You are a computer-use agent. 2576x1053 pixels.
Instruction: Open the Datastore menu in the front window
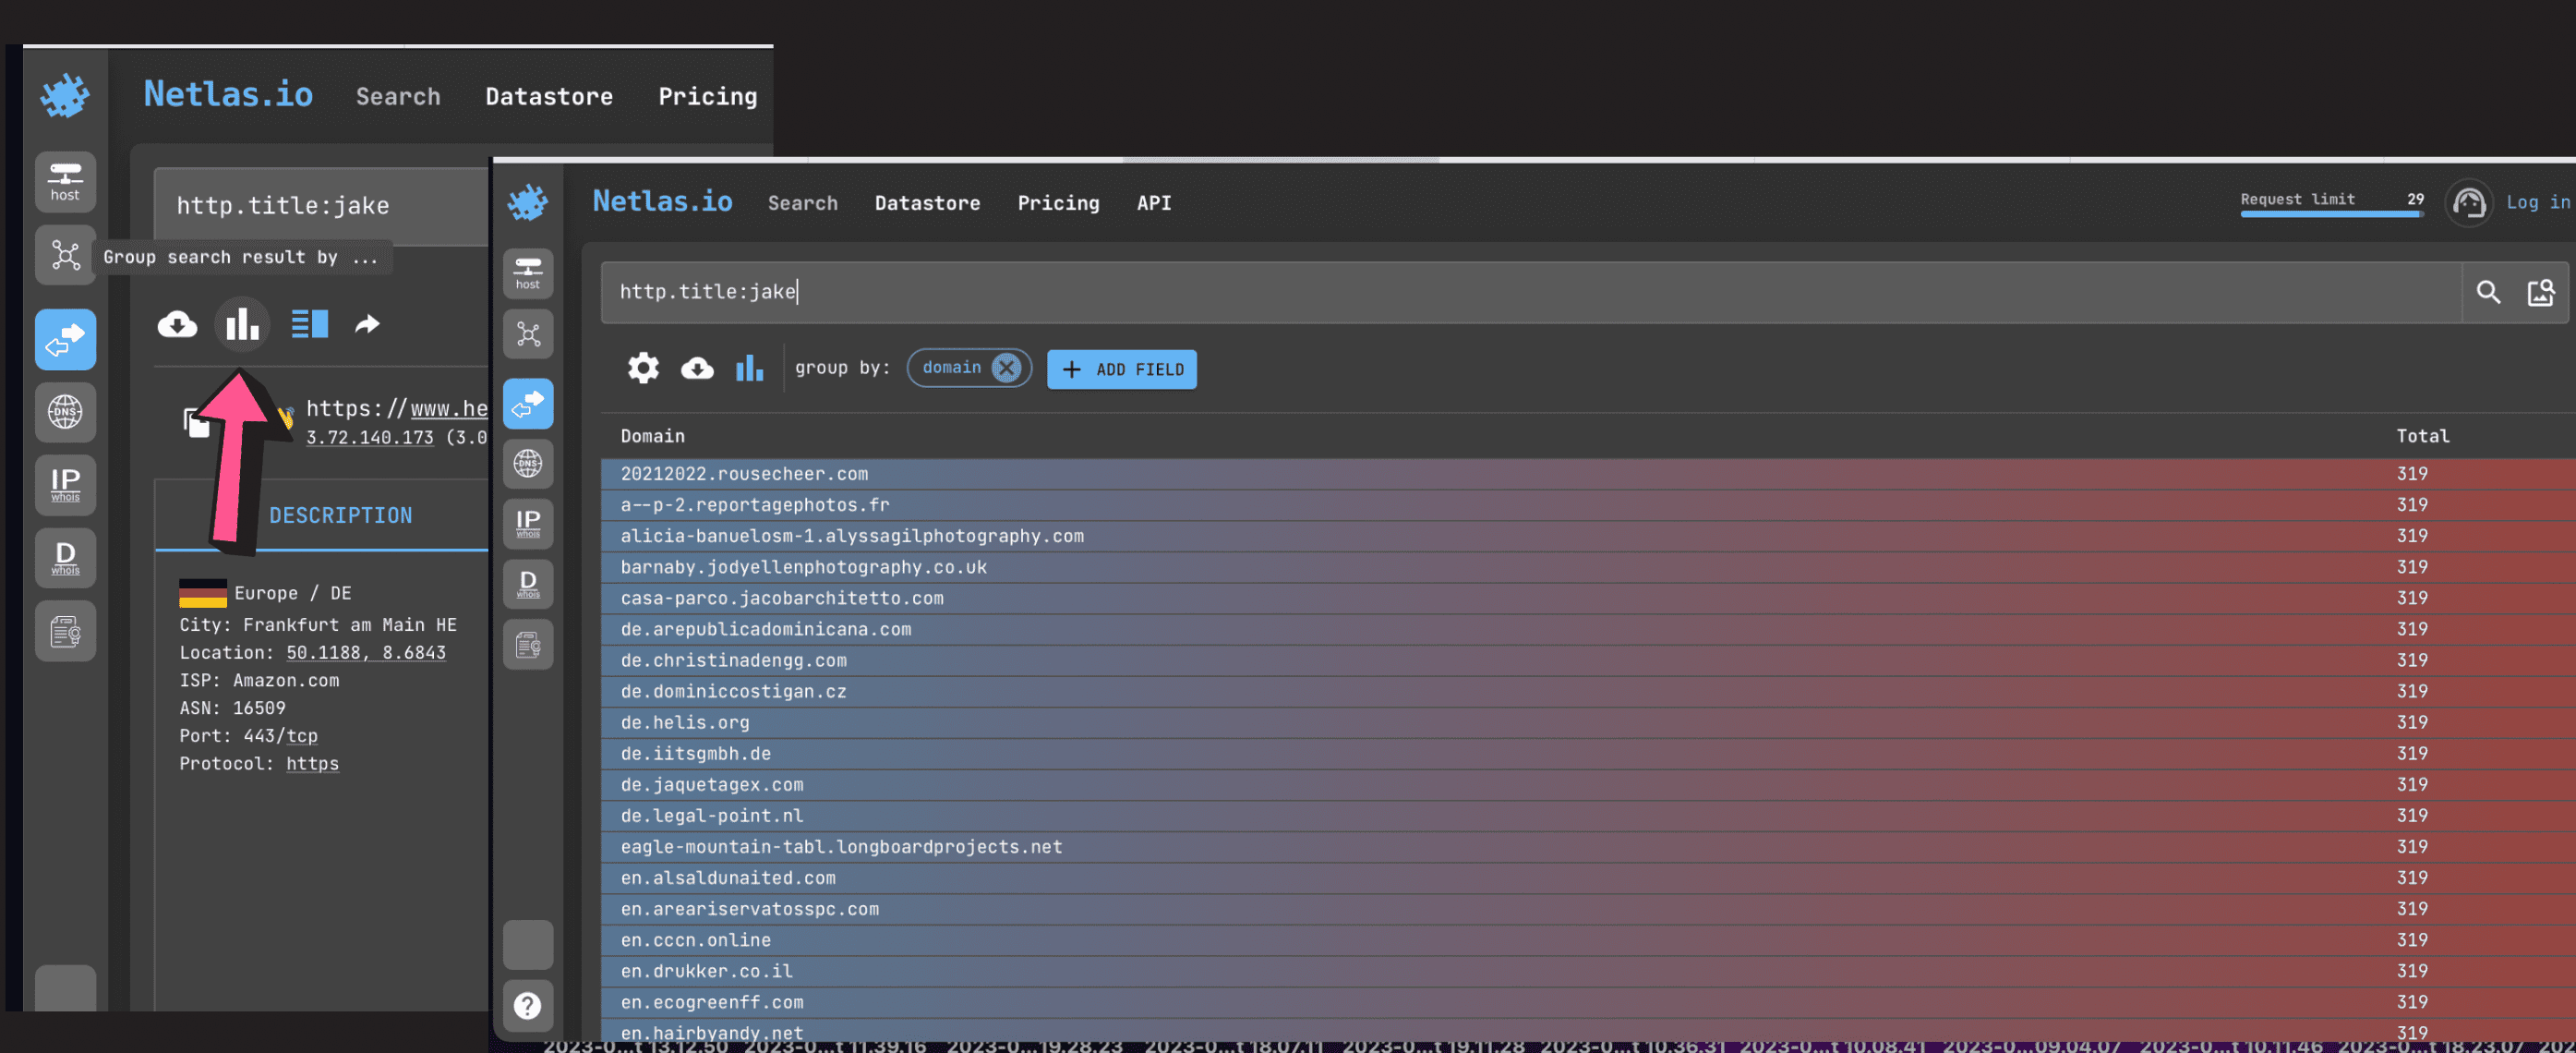pyautogui.click(x=927, y=203)
